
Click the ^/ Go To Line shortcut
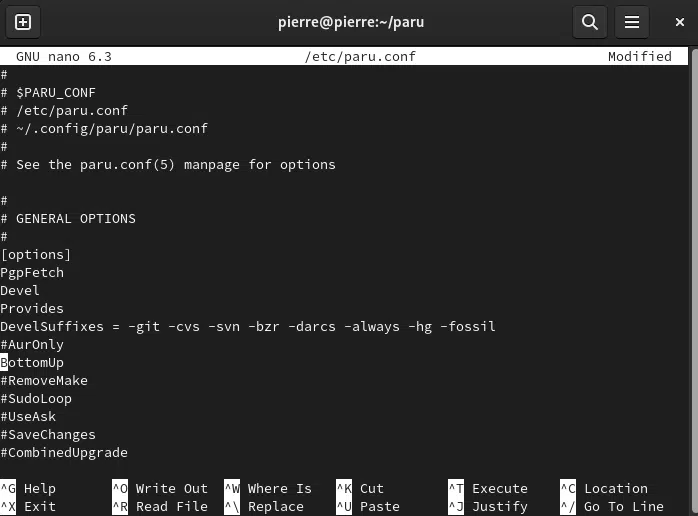(x=612, y=507)
